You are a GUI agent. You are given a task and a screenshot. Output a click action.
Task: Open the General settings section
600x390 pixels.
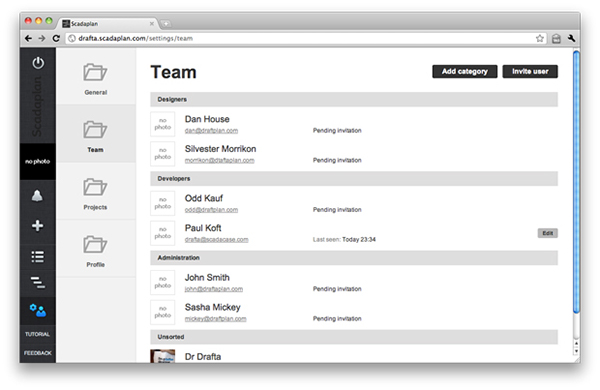pos(96,79)
